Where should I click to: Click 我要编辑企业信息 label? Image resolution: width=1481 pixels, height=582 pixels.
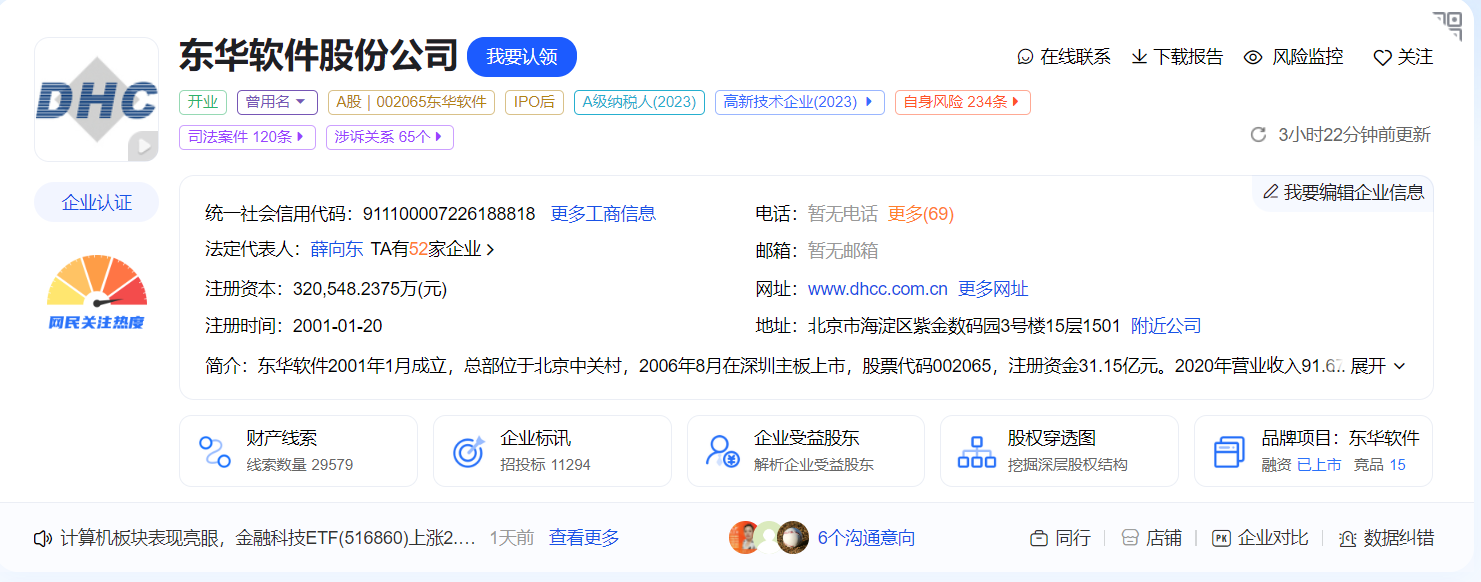[1354, 192]
